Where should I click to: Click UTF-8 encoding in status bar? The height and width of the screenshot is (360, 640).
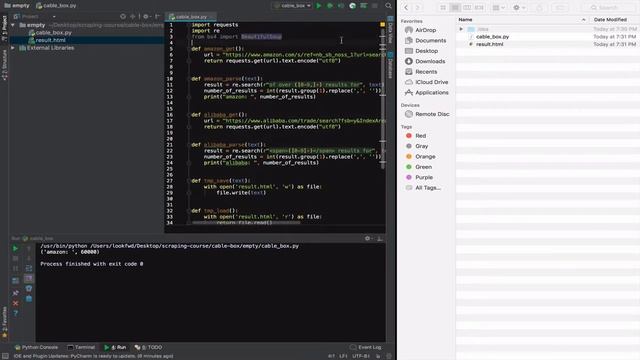[361, 356]
